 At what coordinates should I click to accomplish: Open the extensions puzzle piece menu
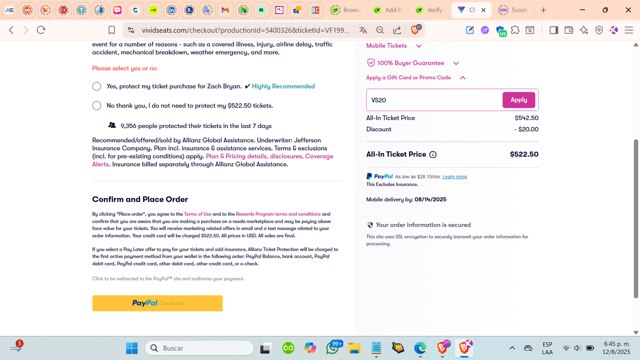(x=515, y=30)
